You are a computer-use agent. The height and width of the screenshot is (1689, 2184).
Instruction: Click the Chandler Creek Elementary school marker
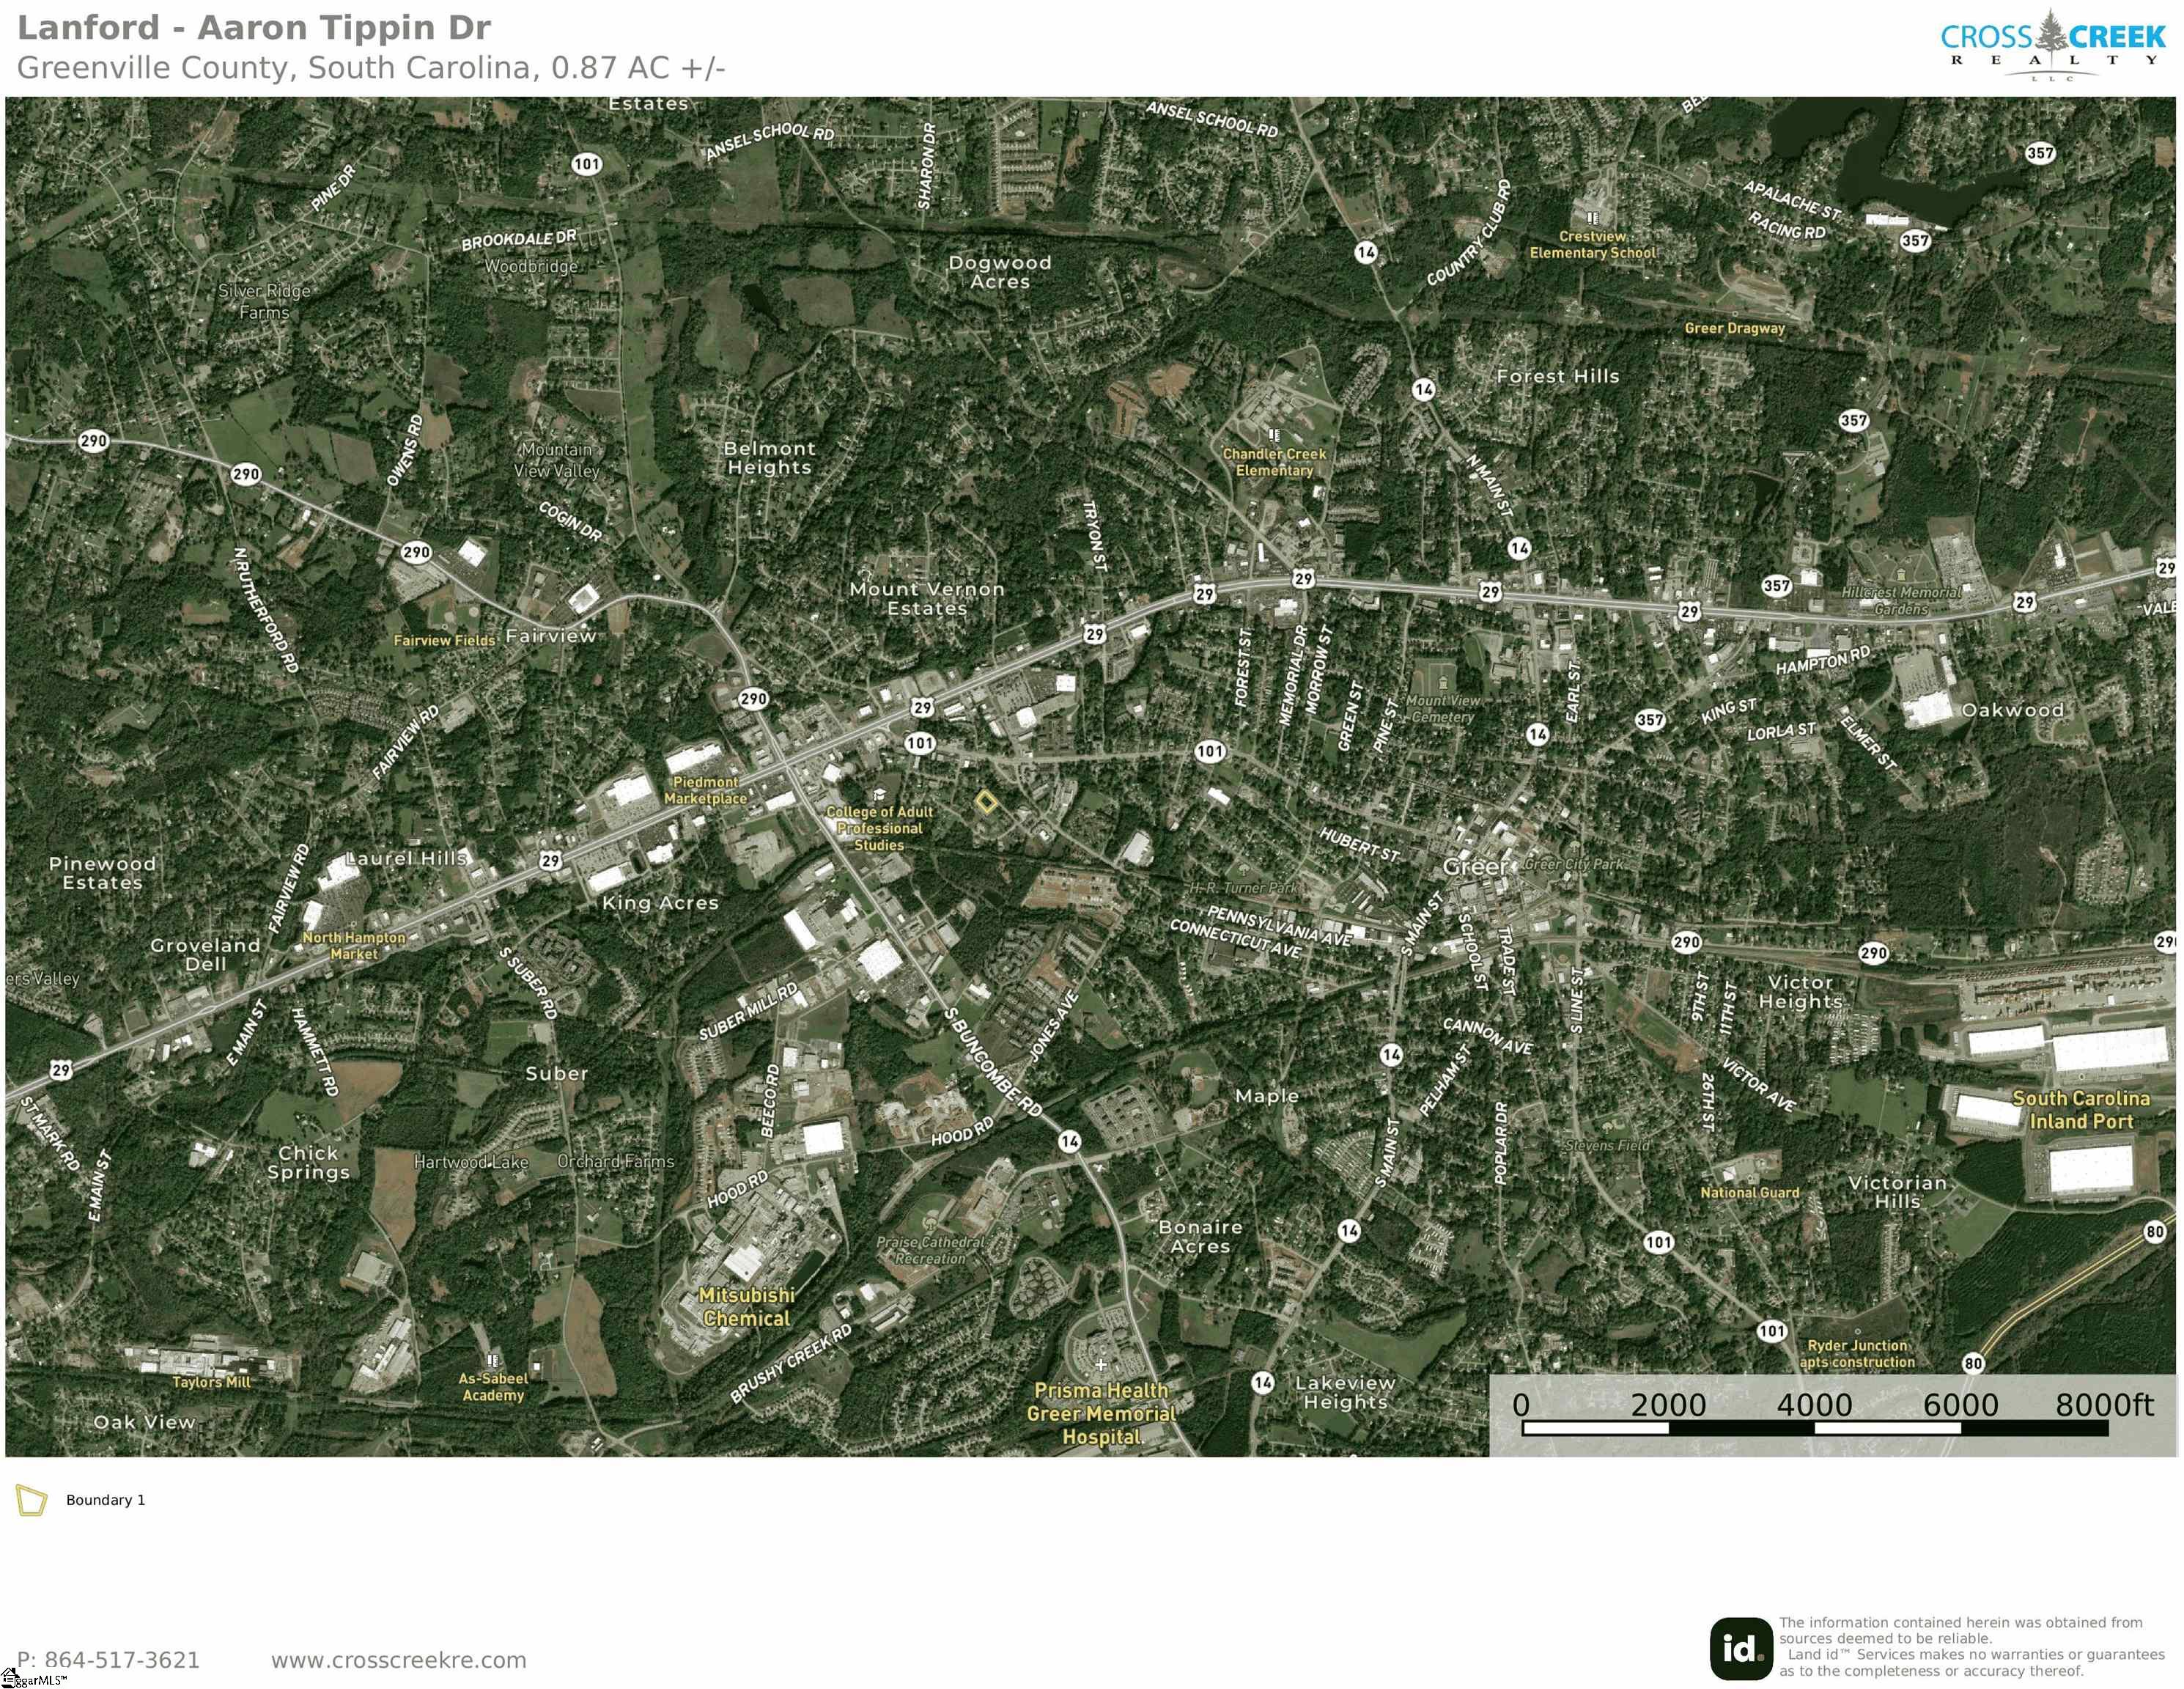1273,435
